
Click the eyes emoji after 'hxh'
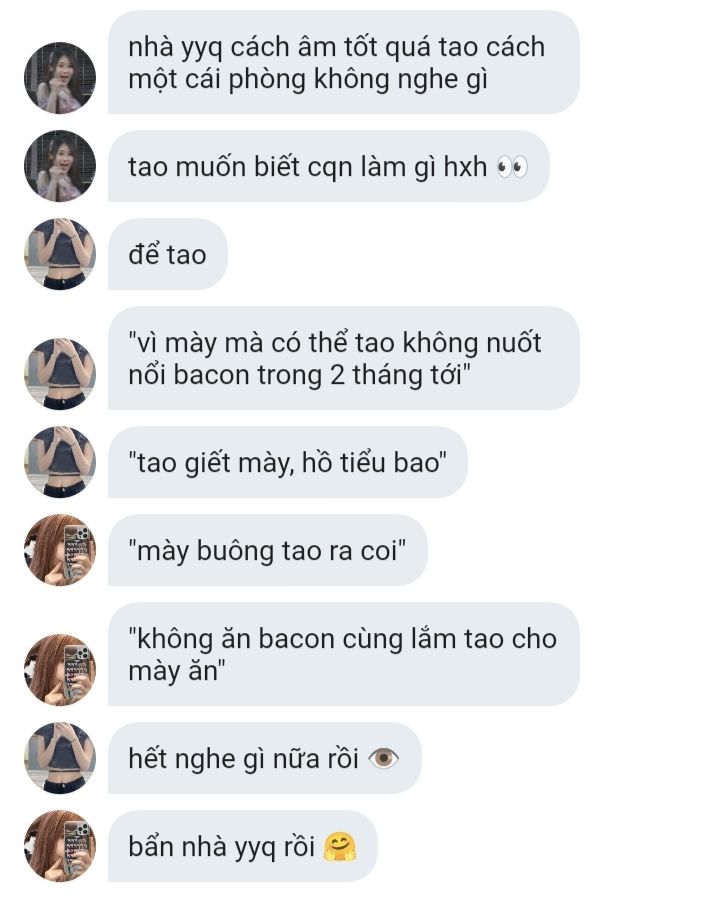coord(512,168)
